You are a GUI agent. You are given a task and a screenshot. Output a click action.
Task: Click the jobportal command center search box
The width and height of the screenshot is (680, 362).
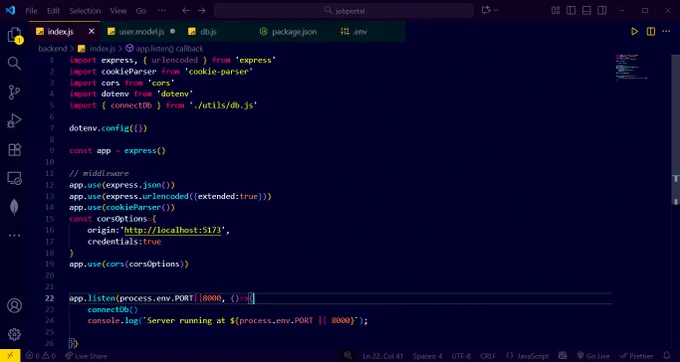(x=343, y=10)
